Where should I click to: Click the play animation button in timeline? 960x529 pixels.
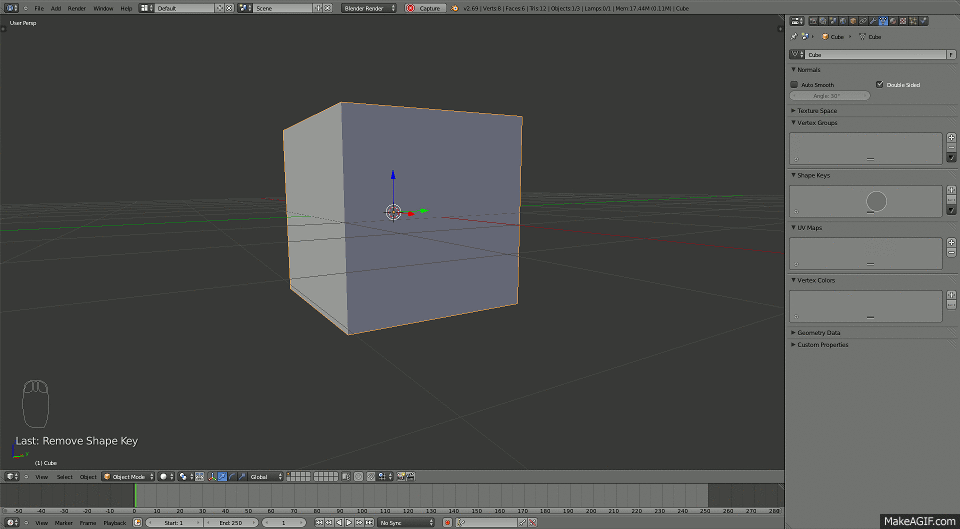coord(350,522)
